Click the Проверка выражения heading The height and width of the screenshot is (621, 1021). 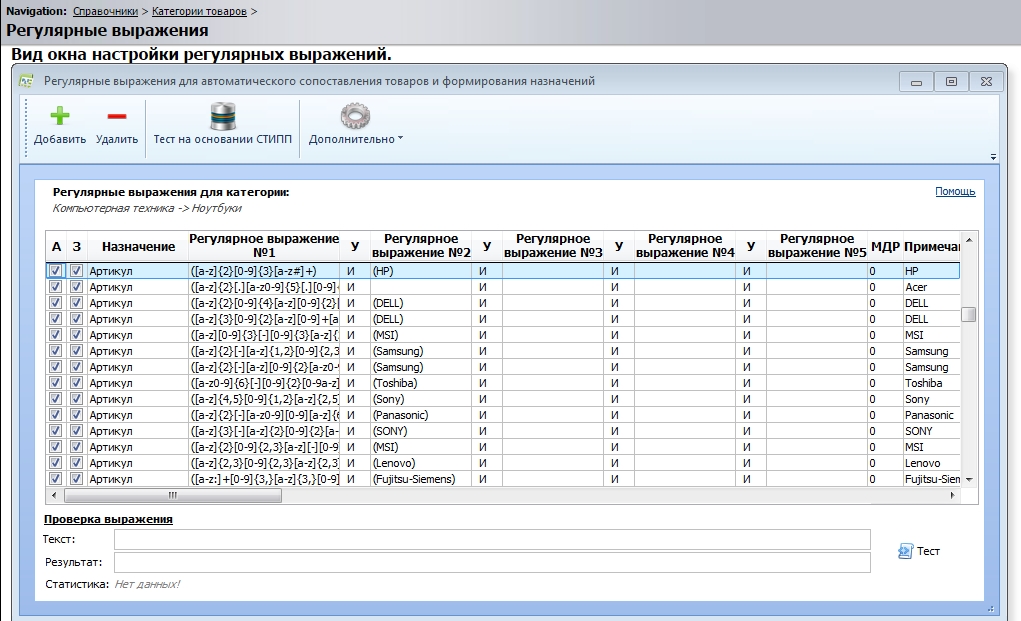click(x=108, y=519)
